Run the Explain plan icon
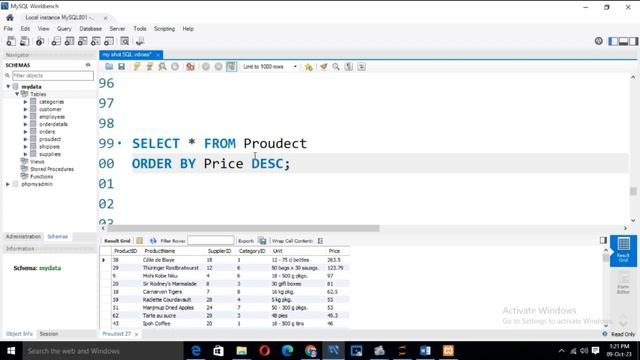 pyautogui.click(x=162, y=67)
